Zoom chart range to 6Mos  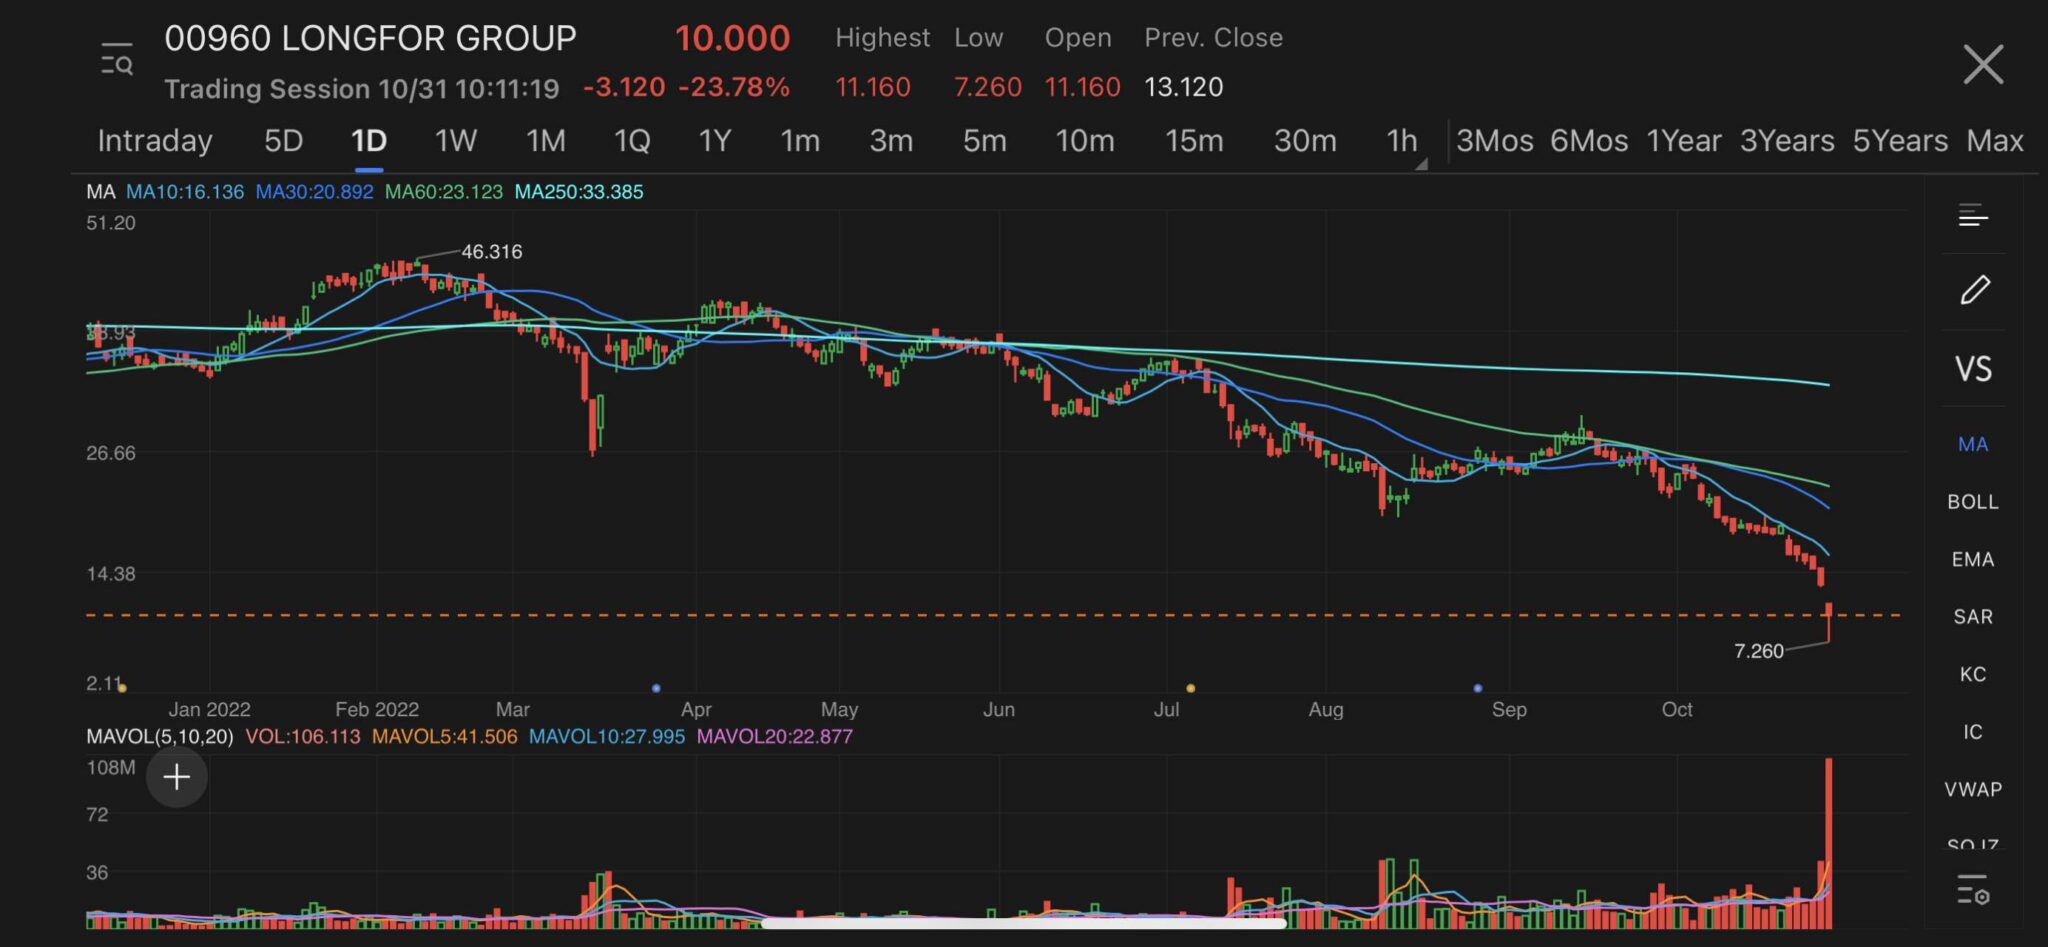pos(1589,141)
